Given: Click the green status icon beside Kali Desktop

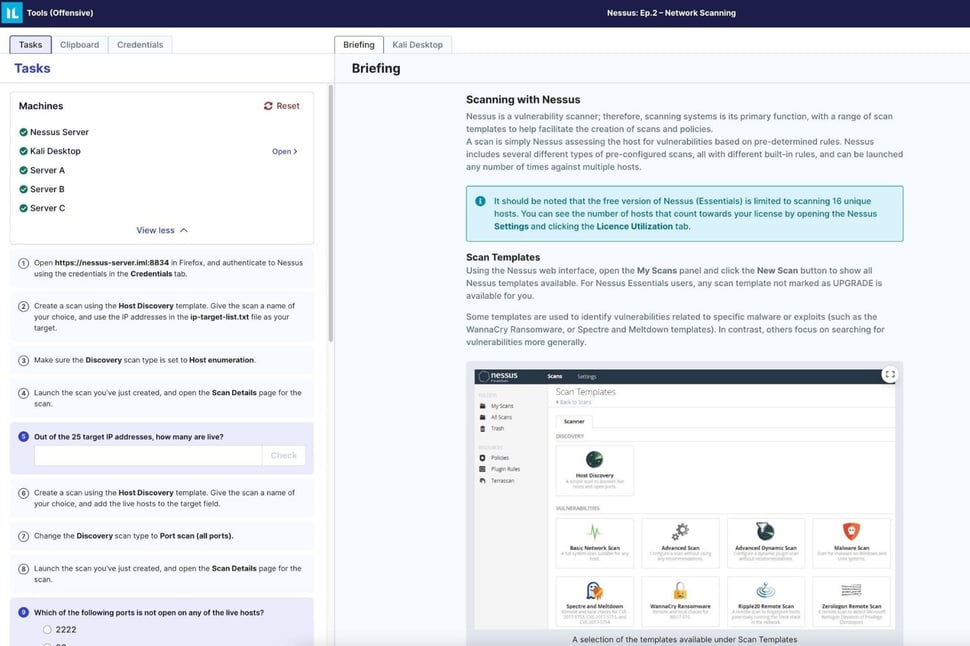Looking at the screenshot, I should coord(24,151).
